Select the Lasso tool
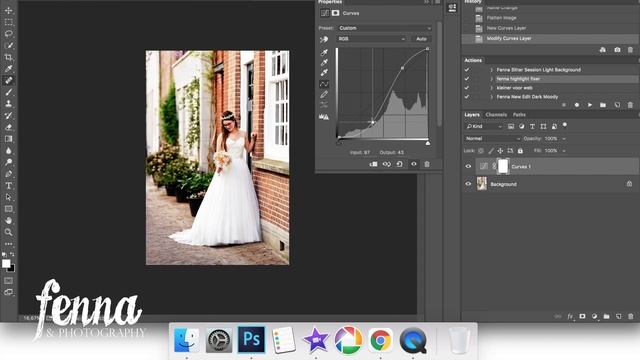Image resolution: width=640 pixels, height=360 pixels. coord(9,33)
